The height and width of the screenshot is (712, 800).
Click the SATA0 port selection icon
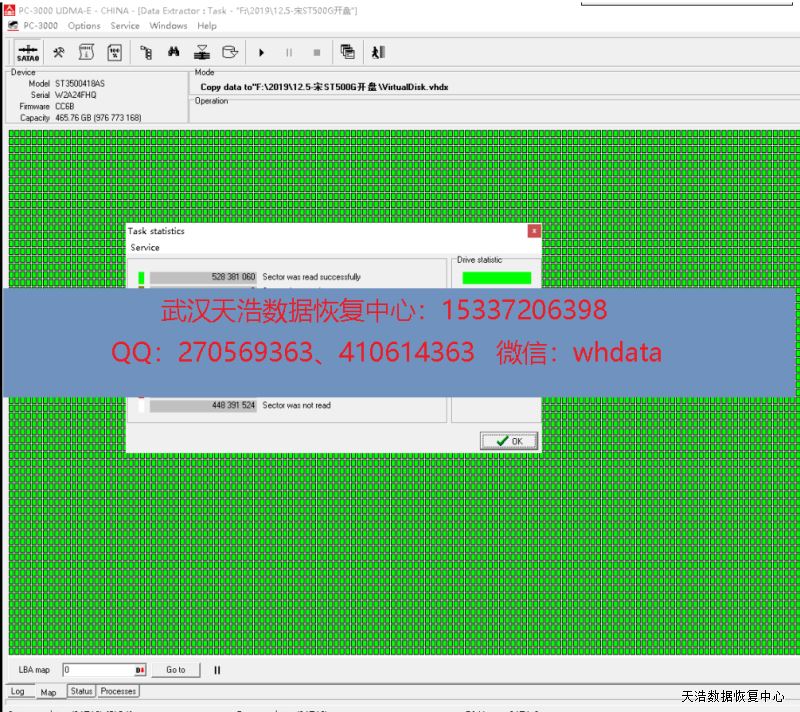pyautogui.click(x=27, y=53)
